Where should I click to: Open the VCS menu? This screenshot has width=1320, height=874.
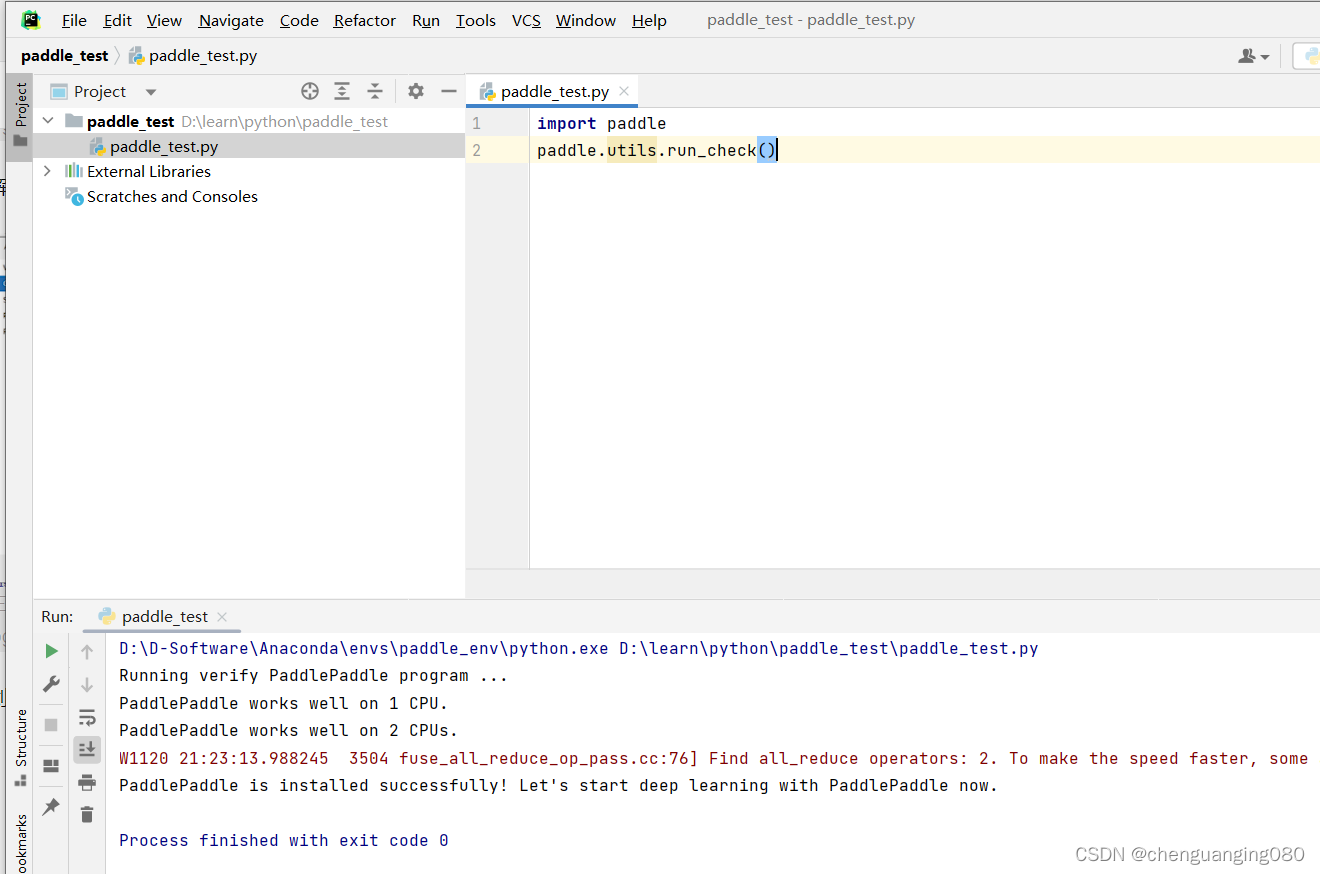point(526,21)
